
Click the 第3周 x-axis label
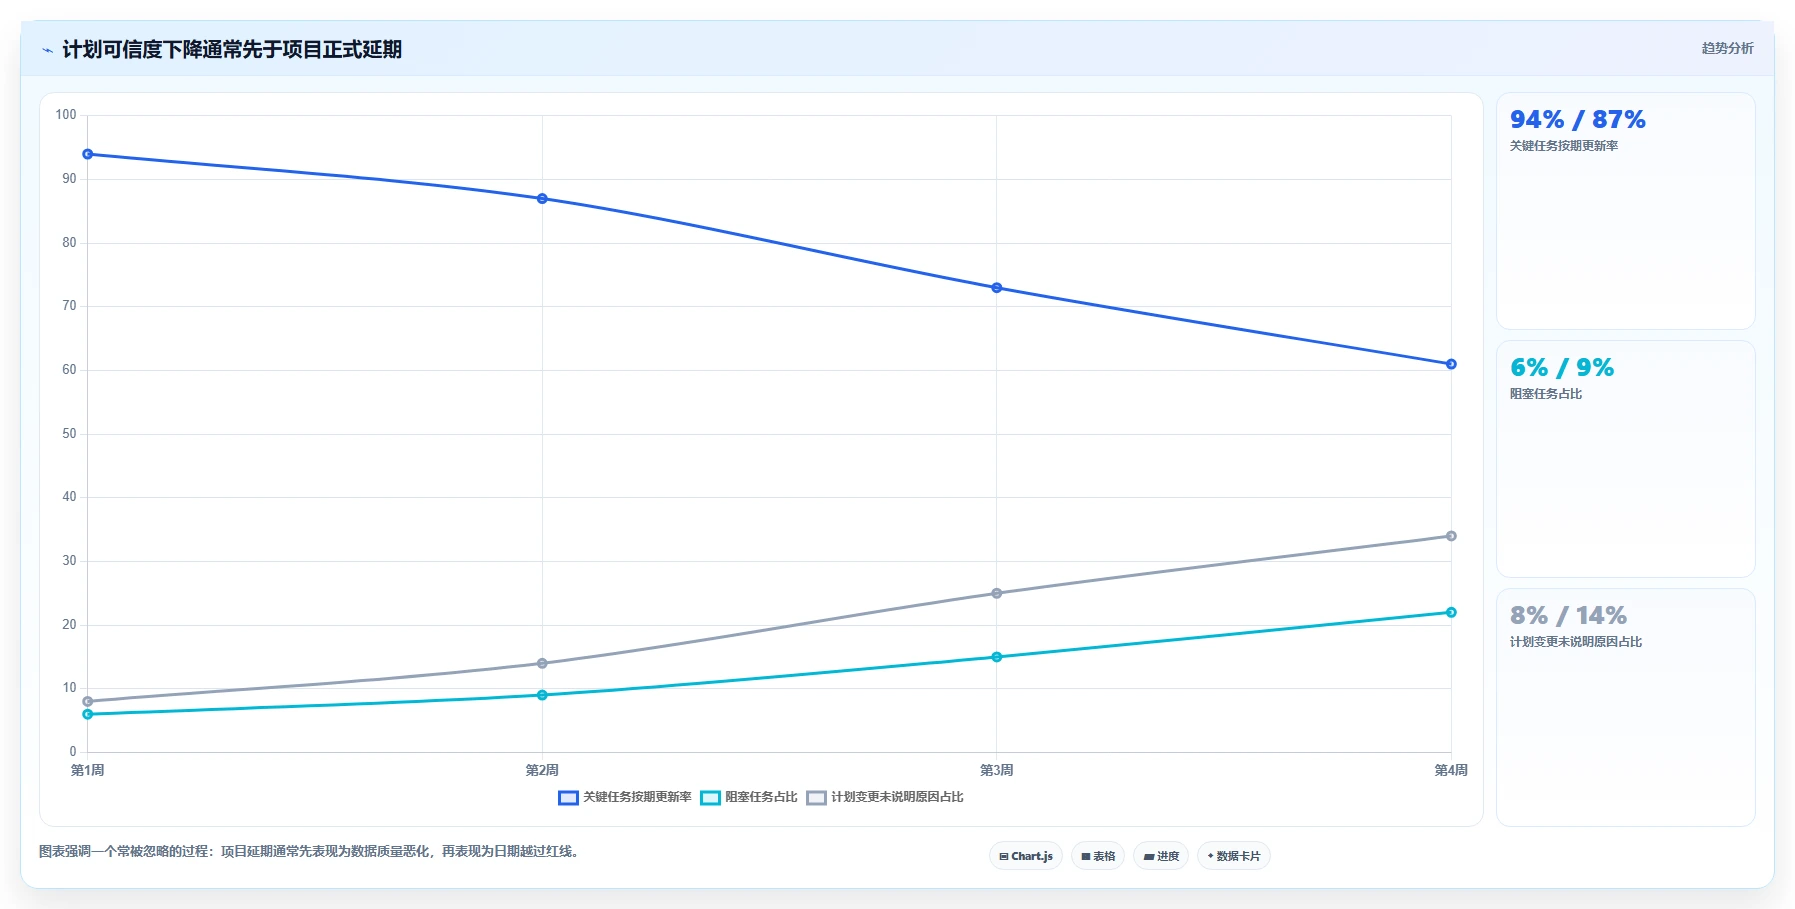click(997, 770)
